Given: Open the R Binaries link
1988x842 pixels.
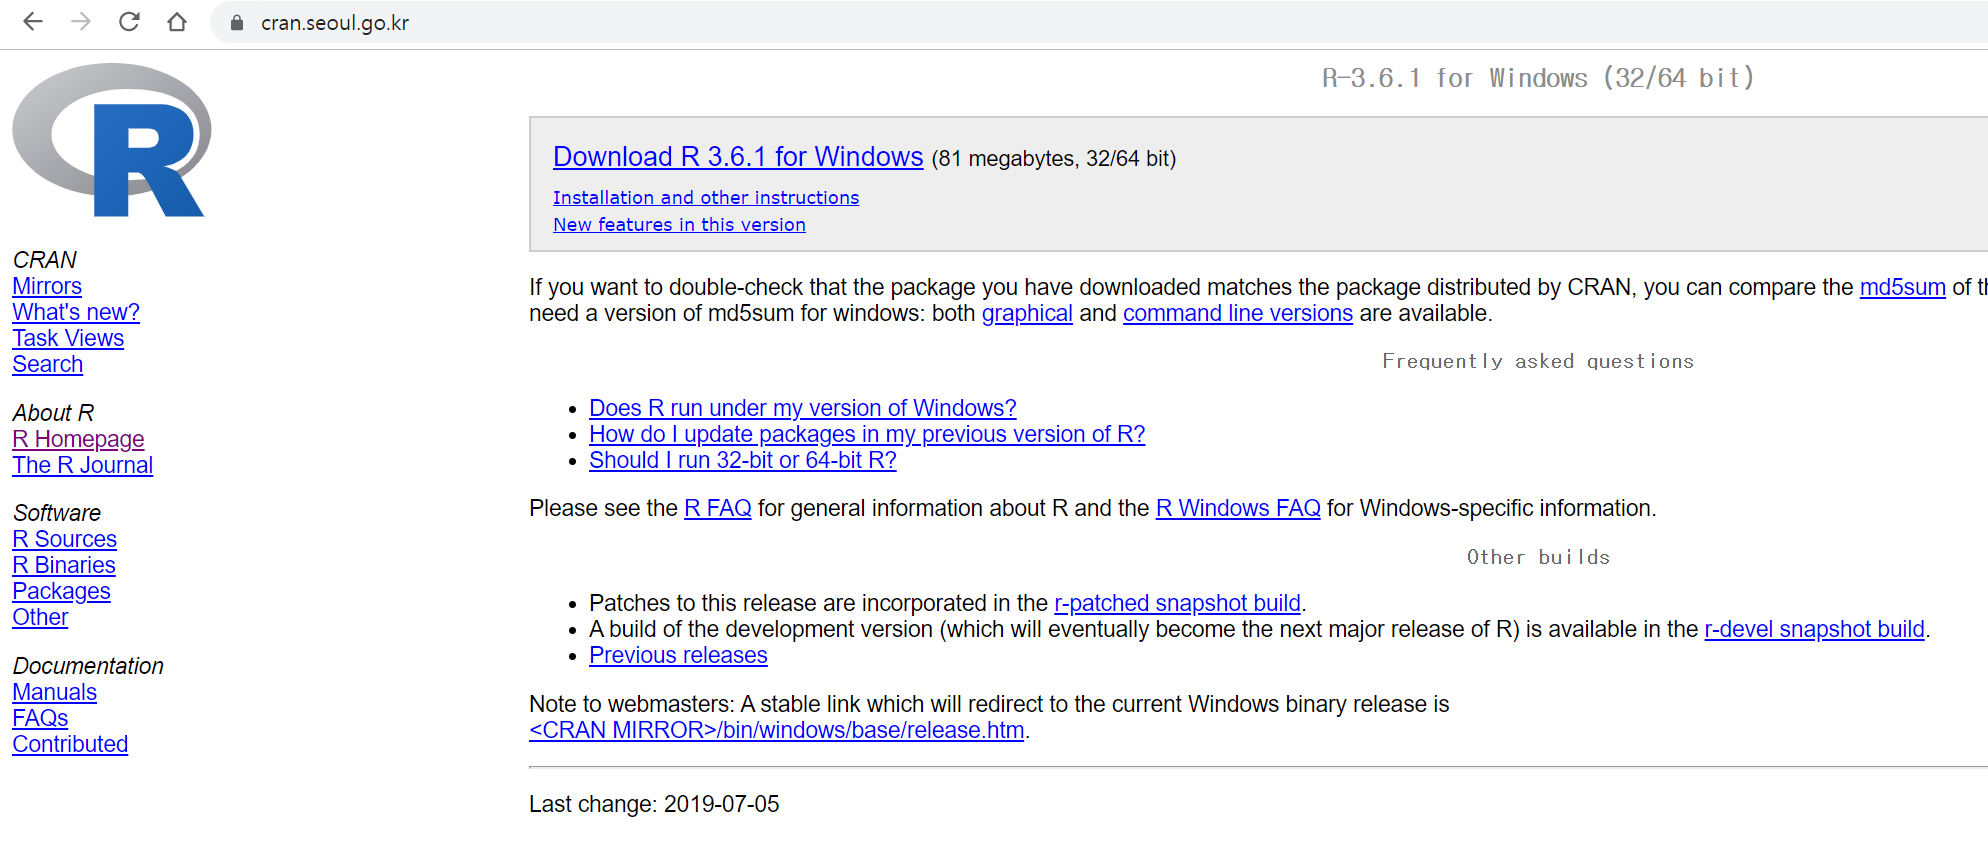Looking at the screenshot, I should coord(64,565).
